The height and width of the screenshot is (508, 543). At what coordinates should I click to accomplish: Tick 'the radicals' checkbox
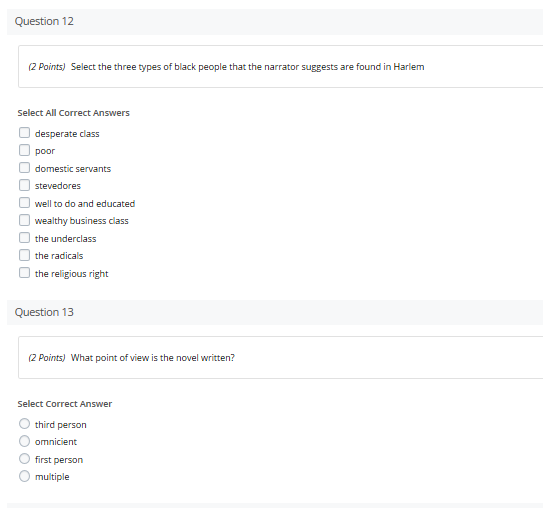point(24,255)
